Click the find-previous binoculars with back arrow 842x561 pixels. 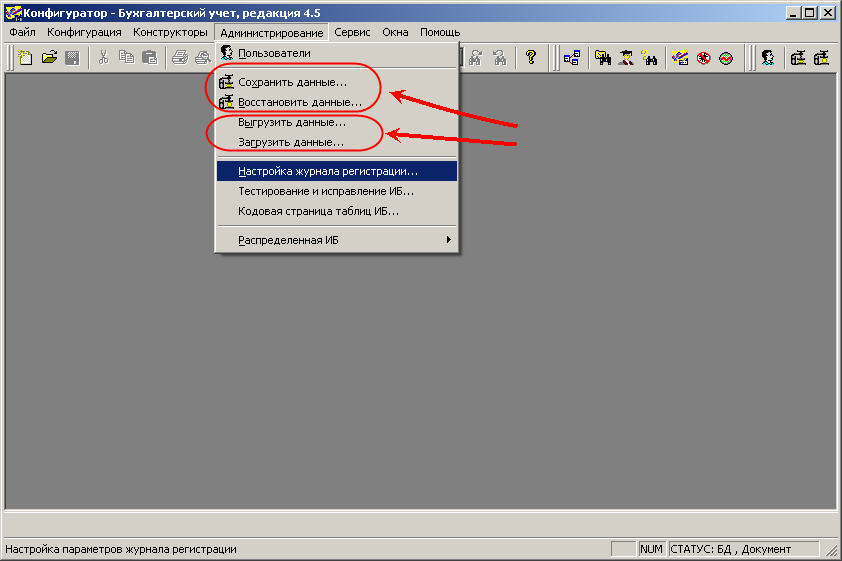(x=499, y=57)
